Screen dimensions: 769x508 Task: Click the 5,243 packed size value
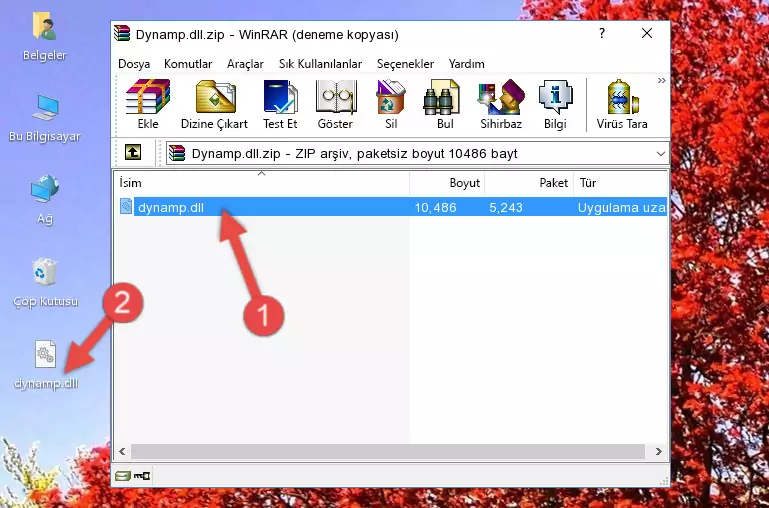pyautogui.click(x=506, y=207)
